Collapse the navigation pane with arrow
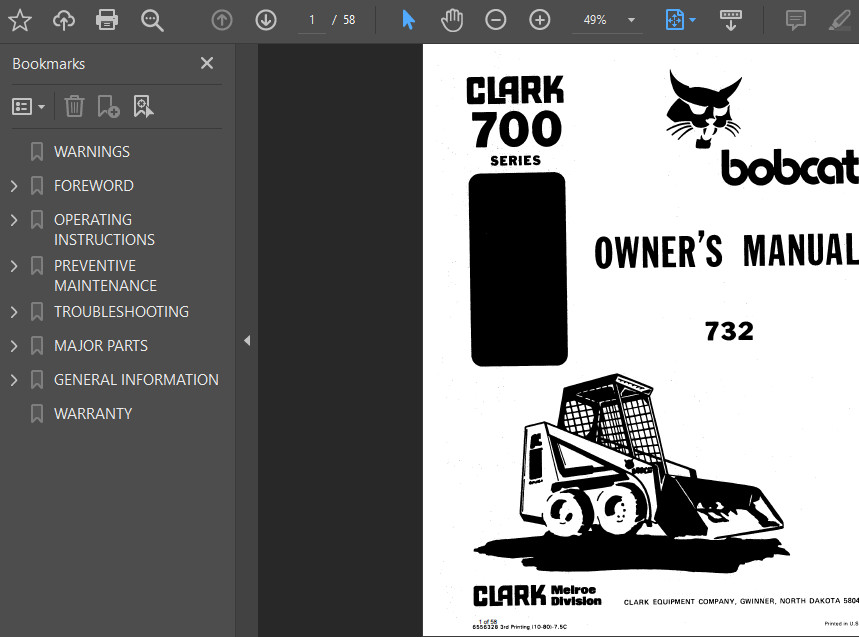 [x=247, y=340]
